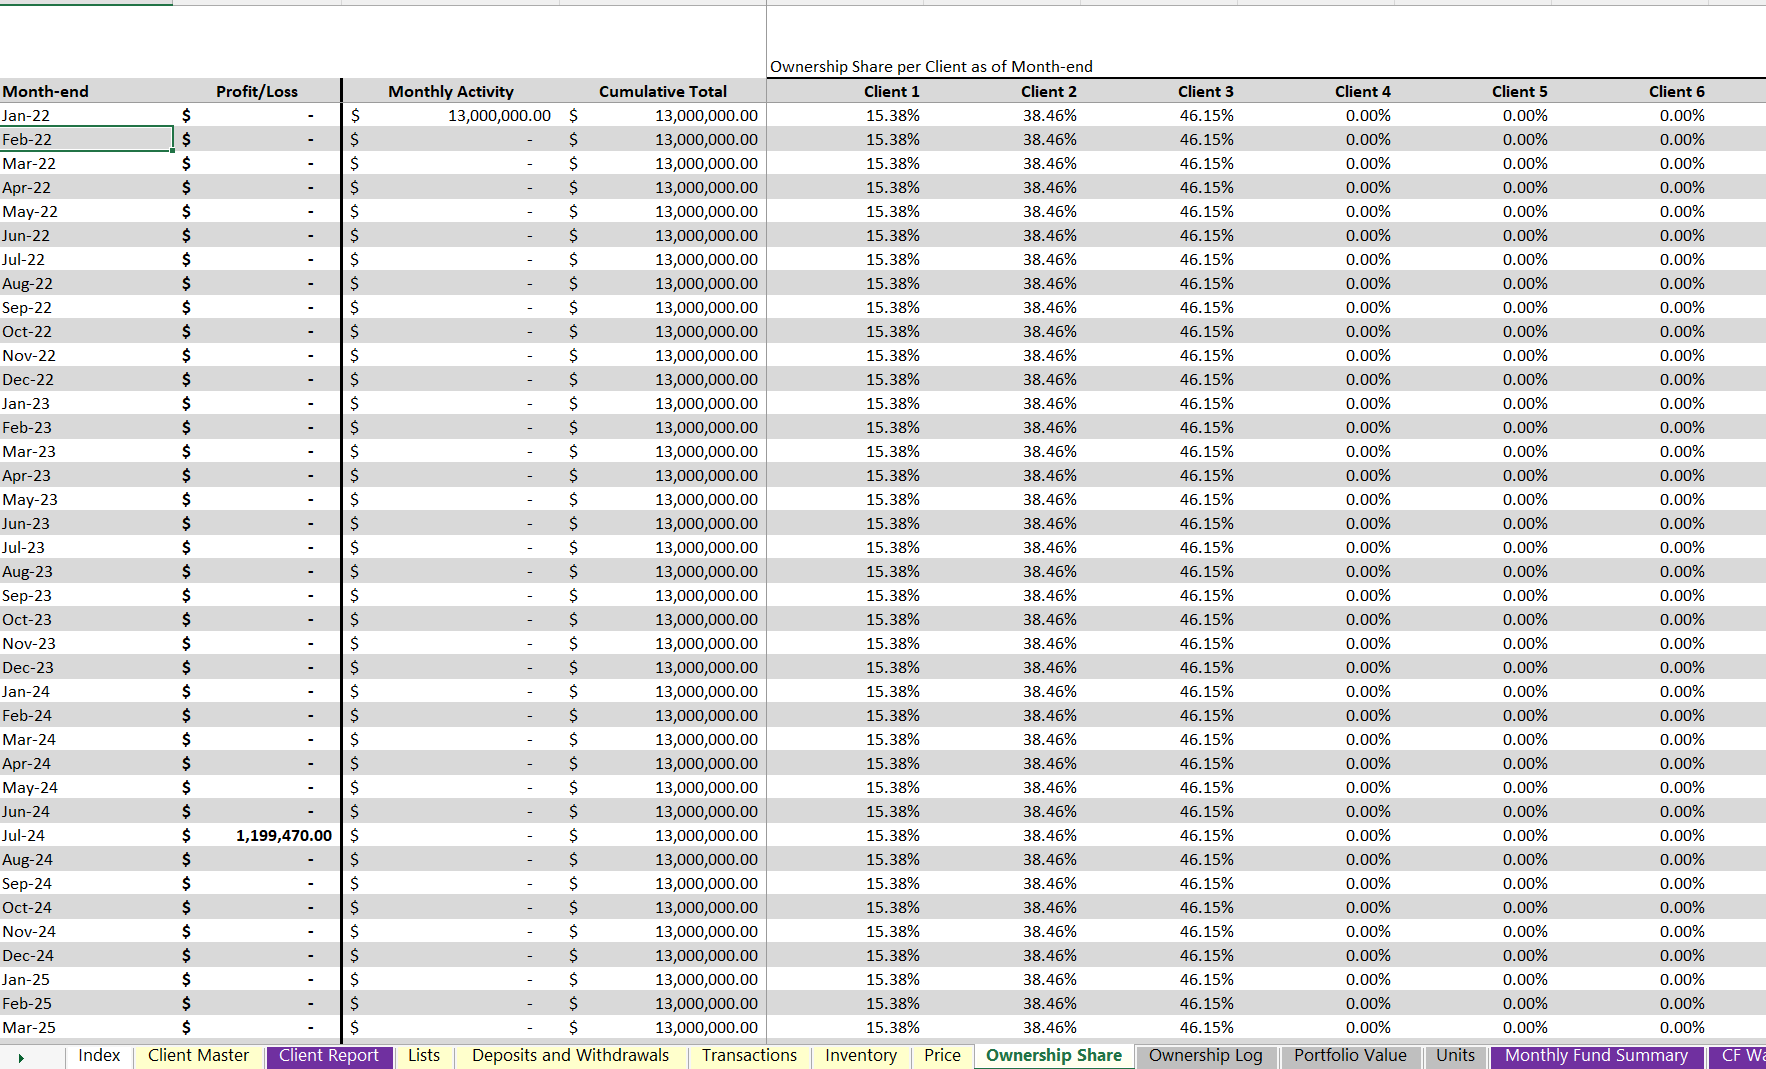Open the Client Report sheet tab
The width and height of the screenshot is (1766, 1069).
coord(329,1056)
